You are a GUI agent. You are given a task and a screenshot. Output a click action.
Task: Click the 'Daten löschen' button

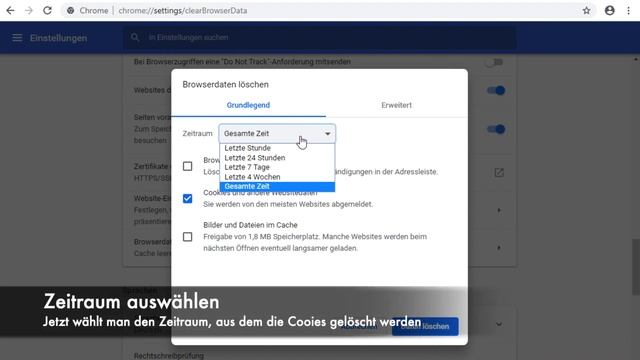(x=425, y=327)
